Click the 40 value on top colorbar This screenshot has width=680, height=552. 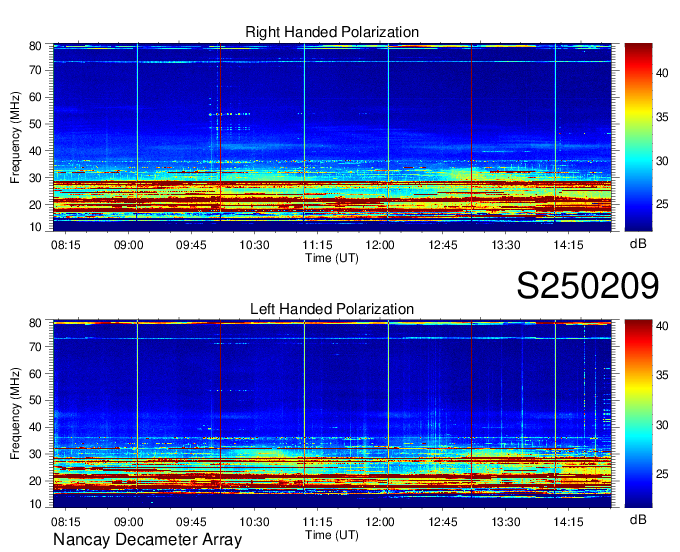coord(662,73)
